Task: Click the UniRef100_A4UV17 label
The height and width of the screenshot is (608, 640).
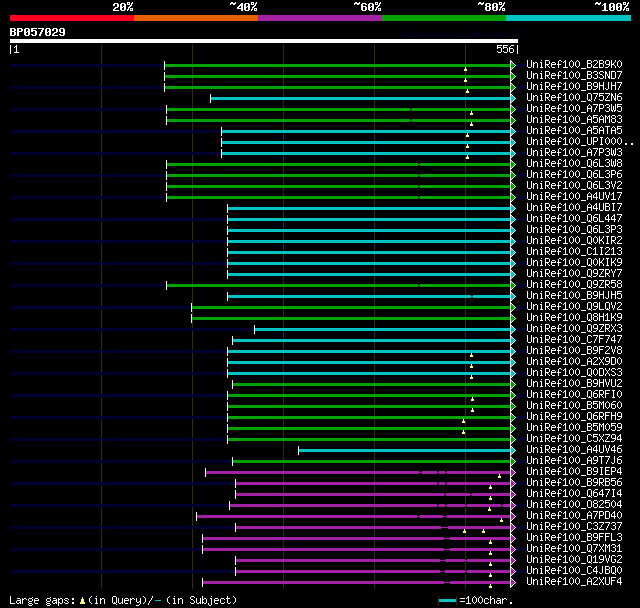Action: coord(574,197)
